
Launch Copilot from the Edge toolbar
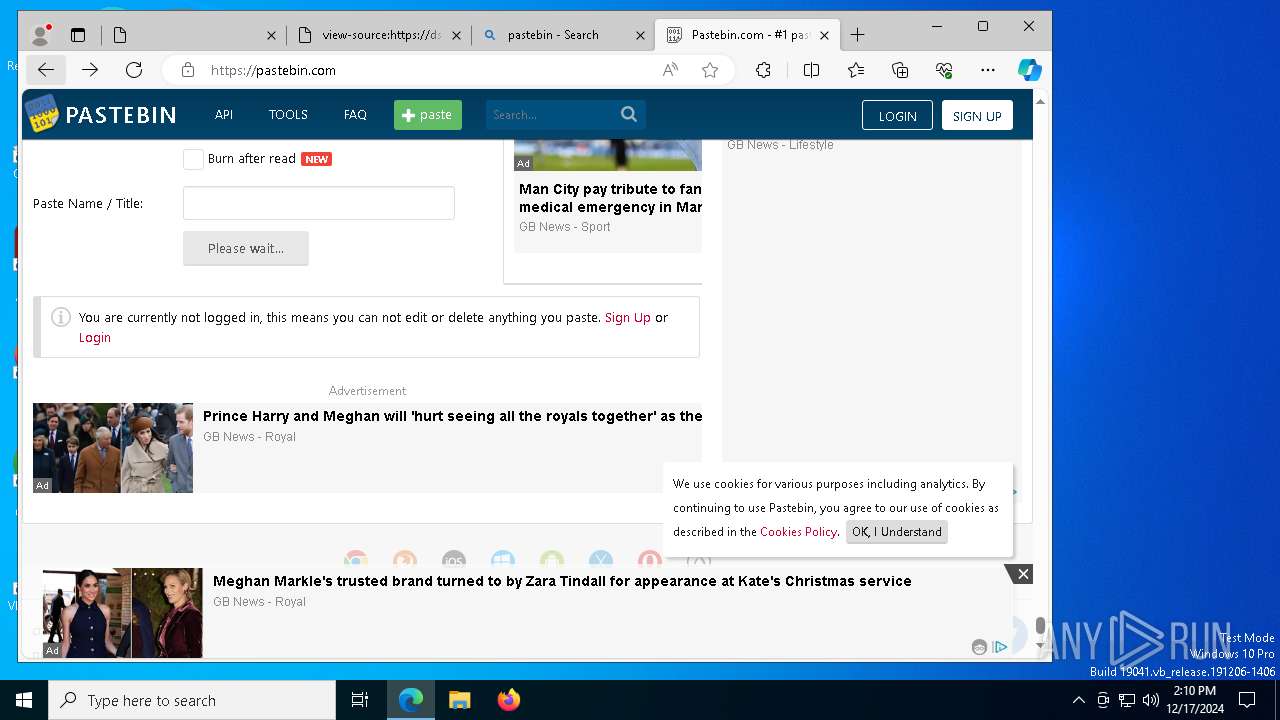click(x=1030, y=70)
